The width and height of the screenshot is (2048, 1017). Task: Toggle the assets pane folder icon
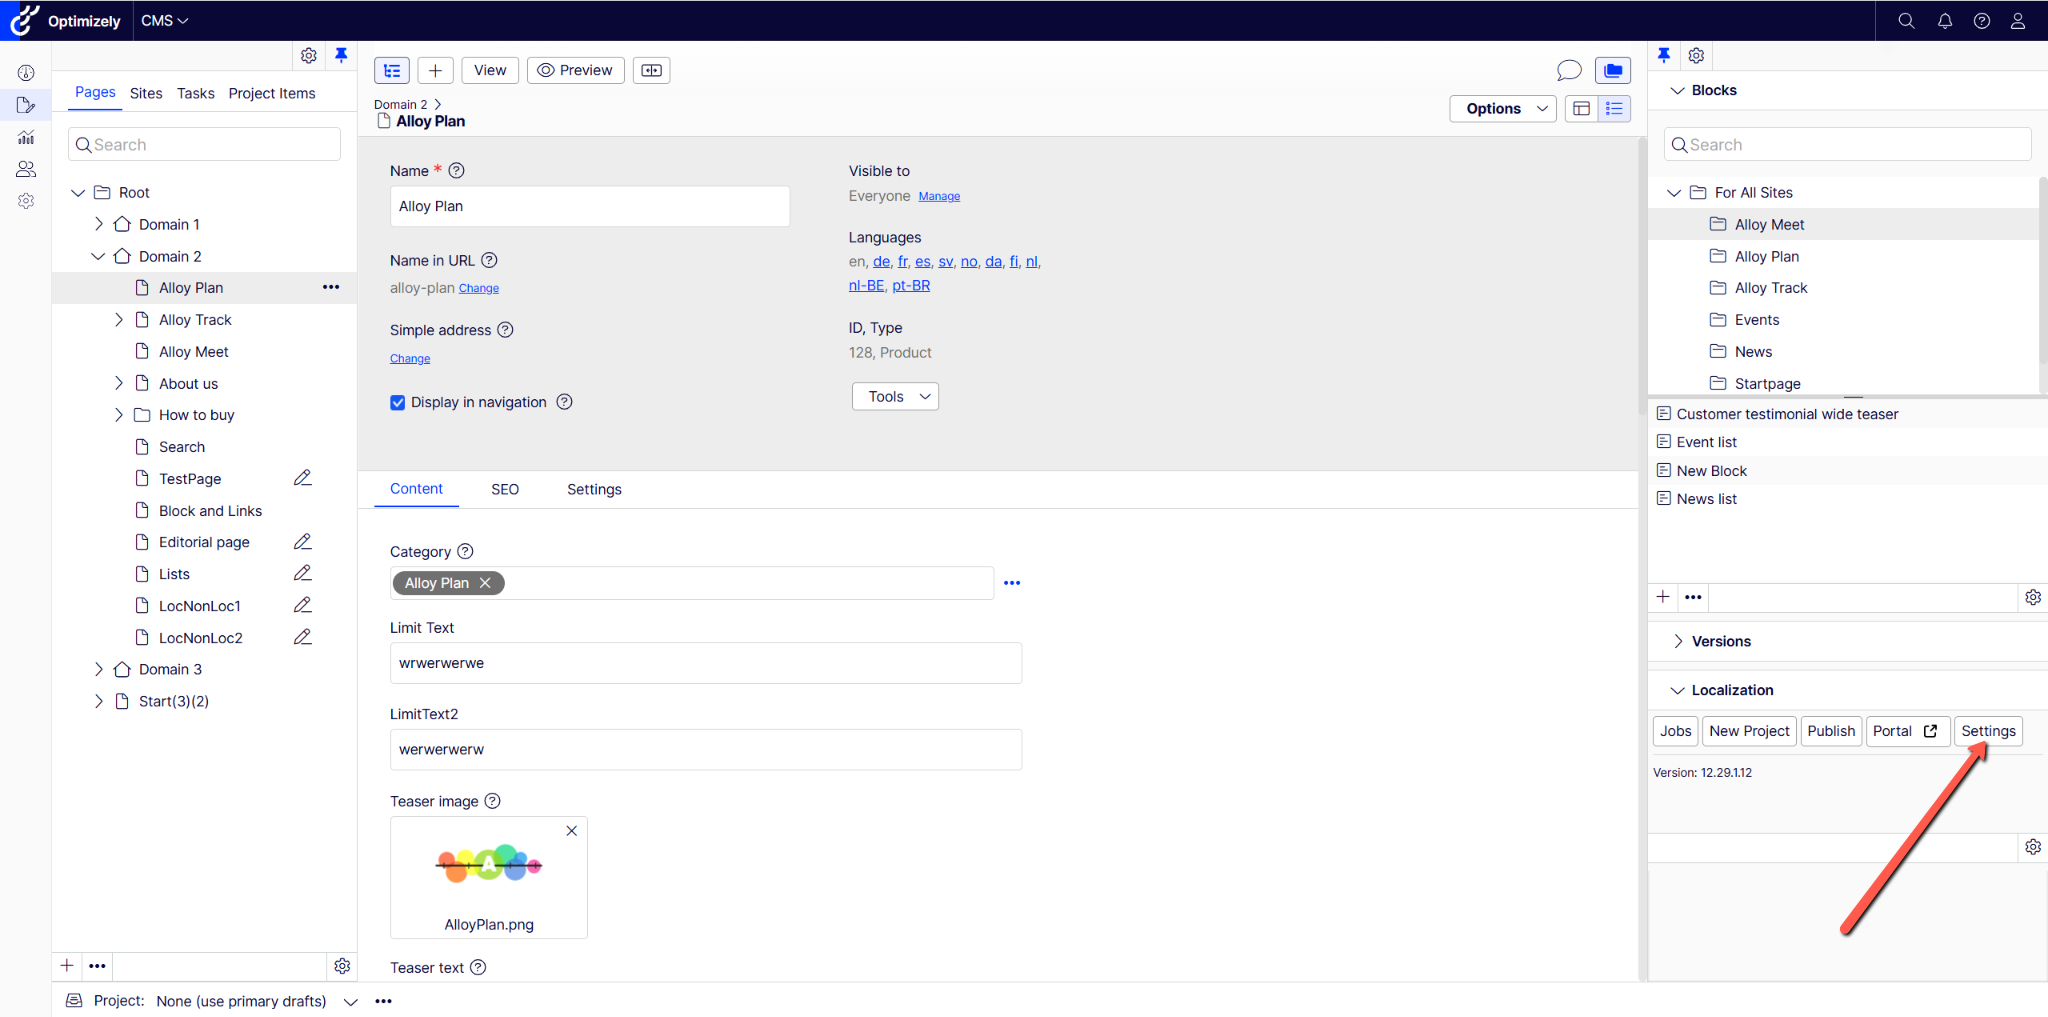pos(1613,70)
